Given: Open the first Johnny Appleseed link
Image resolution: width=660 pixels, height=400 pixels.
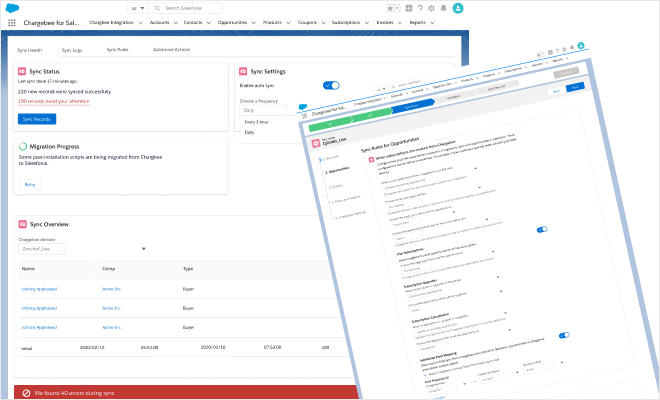Looking at the screenshot, I should (39, 289).
